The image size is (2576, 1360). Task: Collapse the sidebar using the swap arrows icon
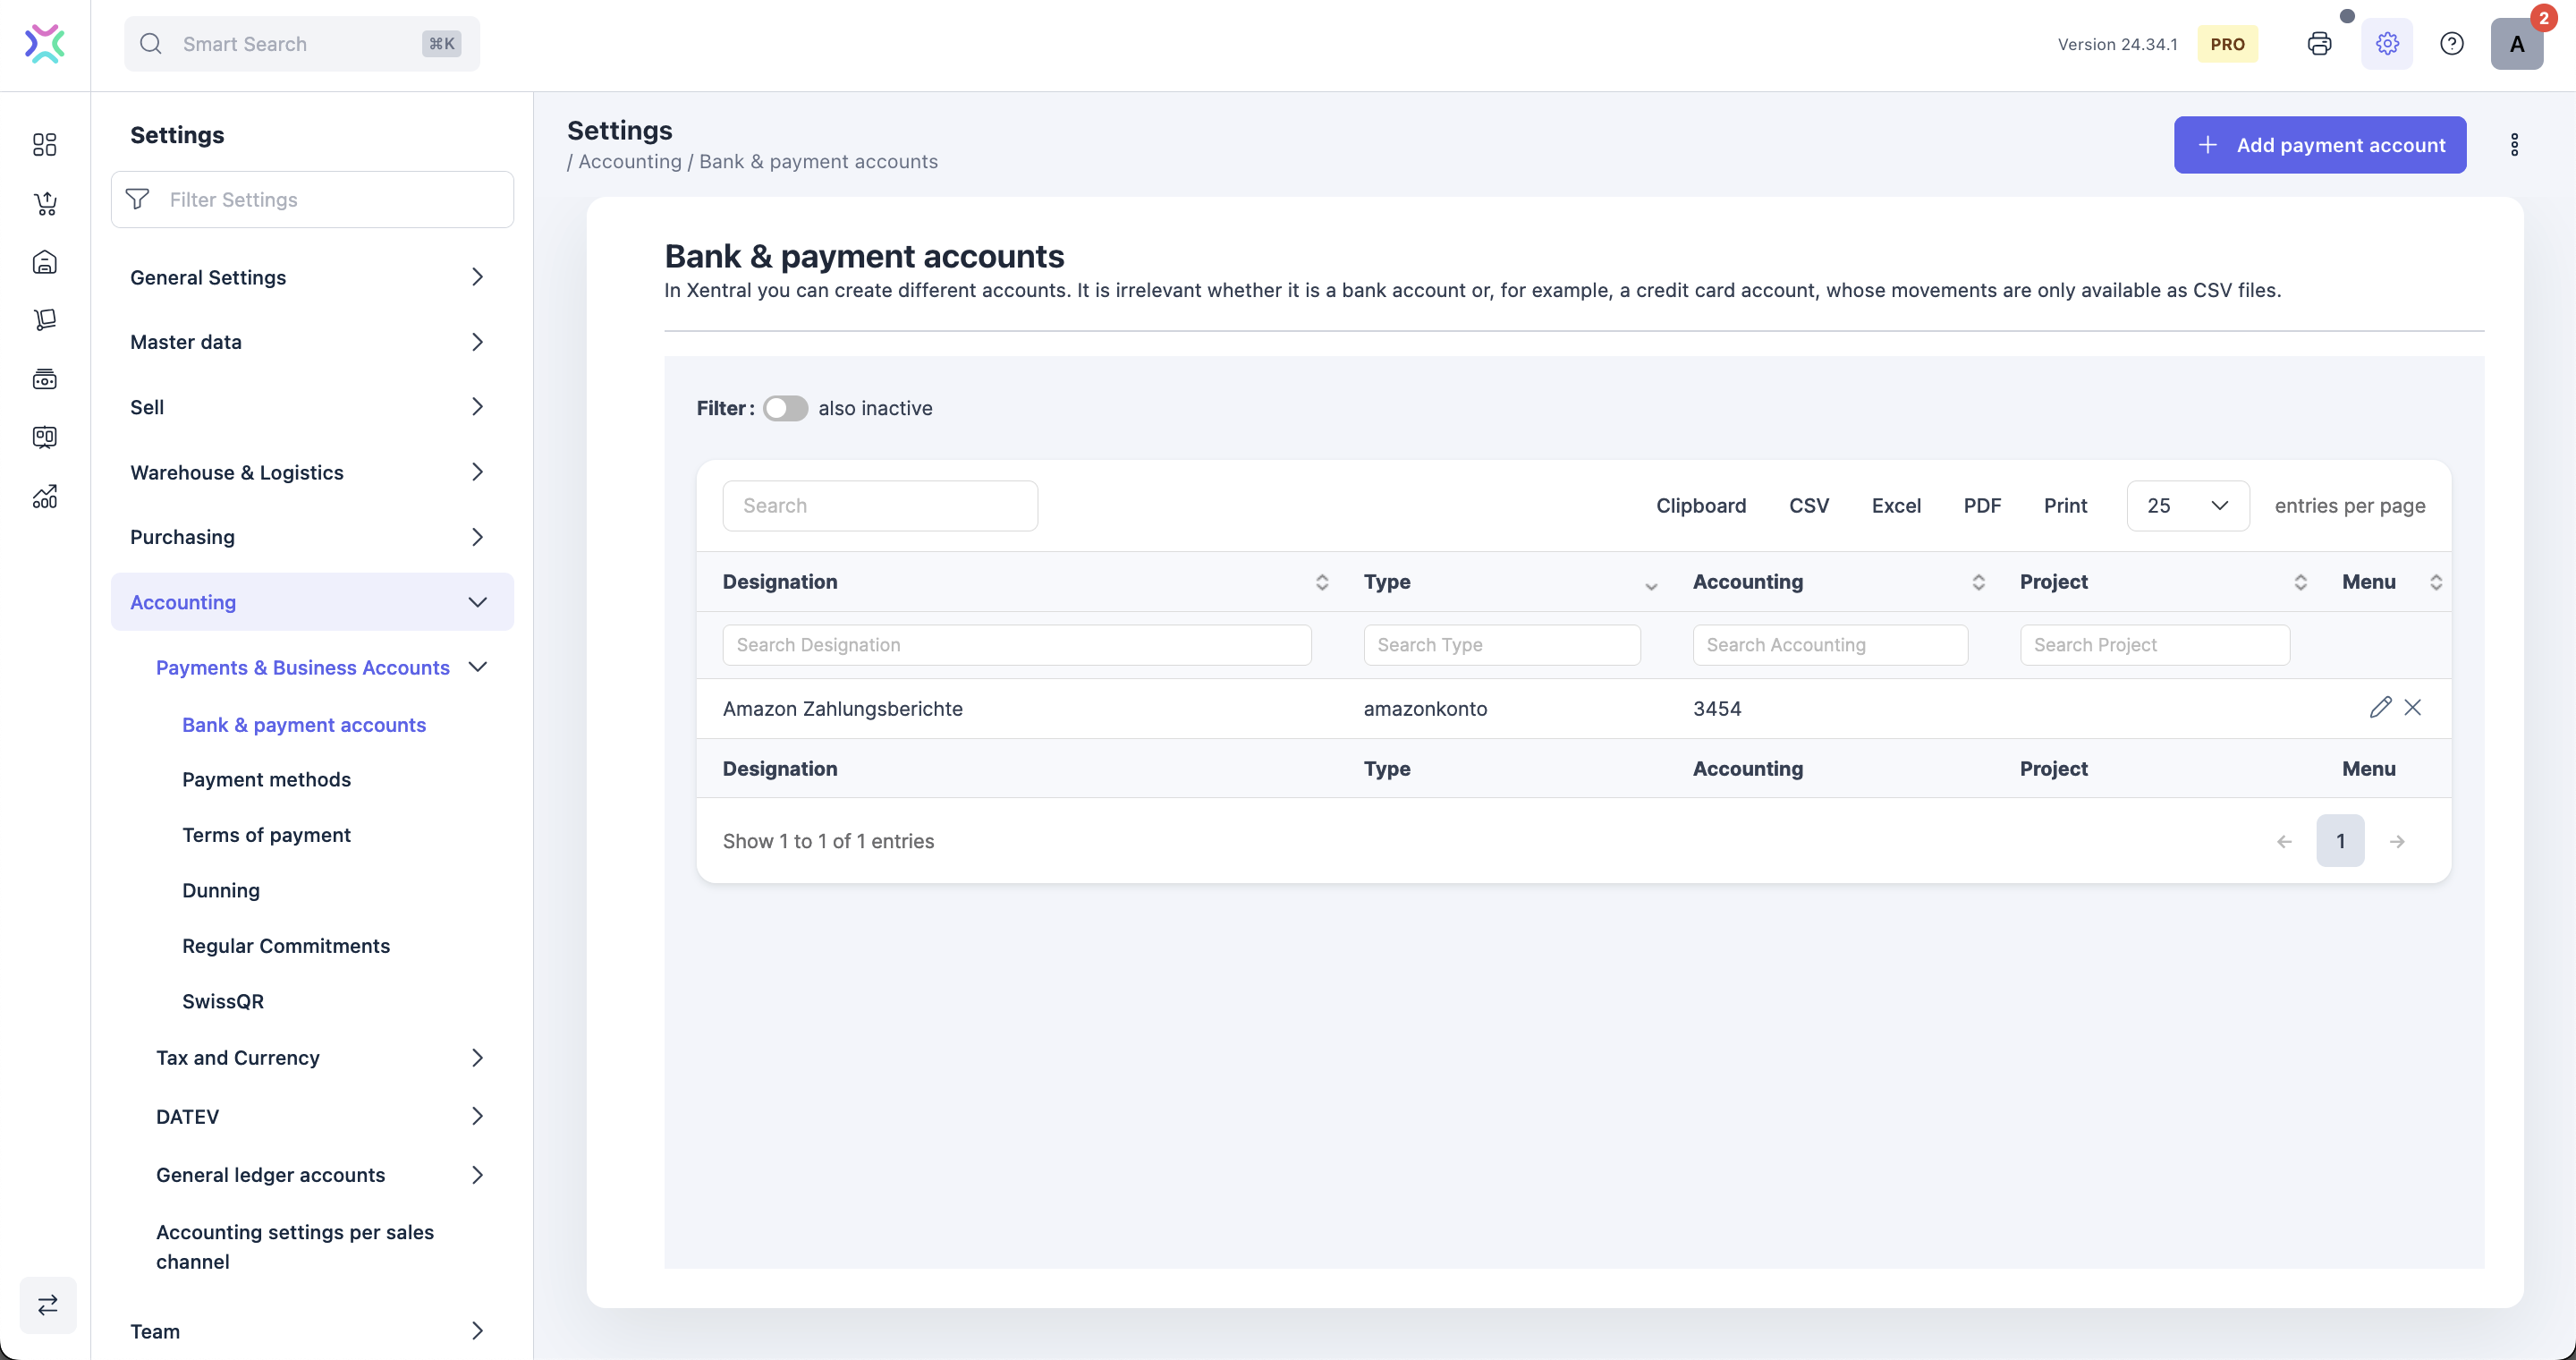pos(47,1305)
